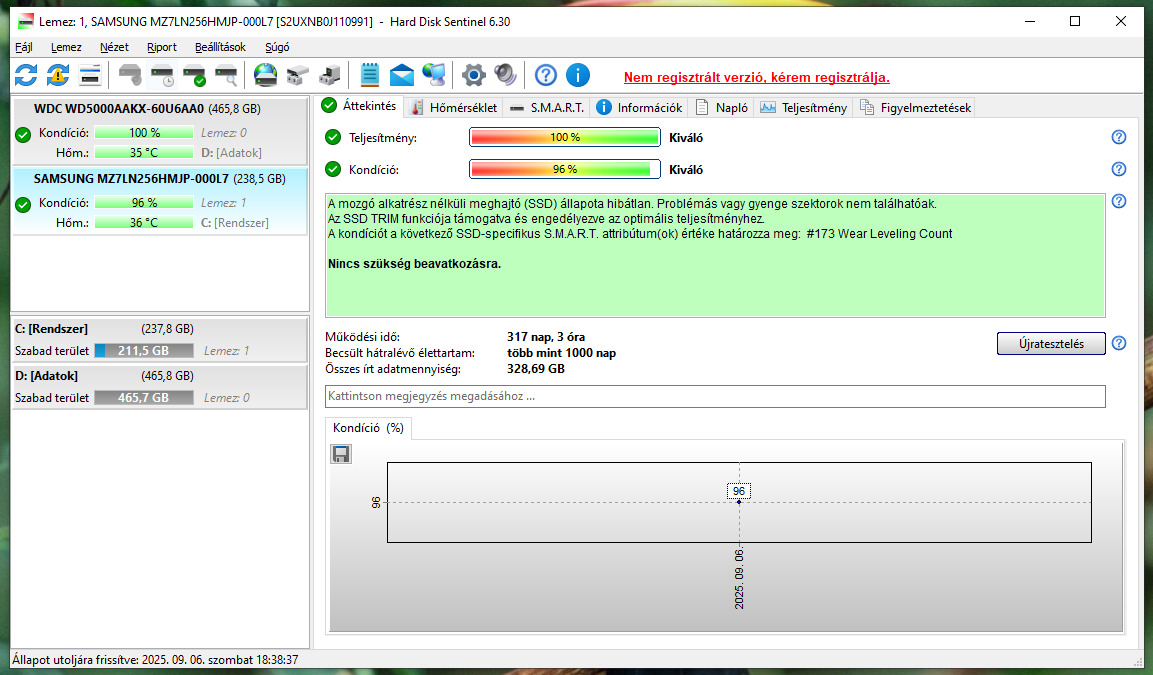Select the D: [Adatok] partition entry
This screenshot has height=675, width=1153.
point(160,387)
